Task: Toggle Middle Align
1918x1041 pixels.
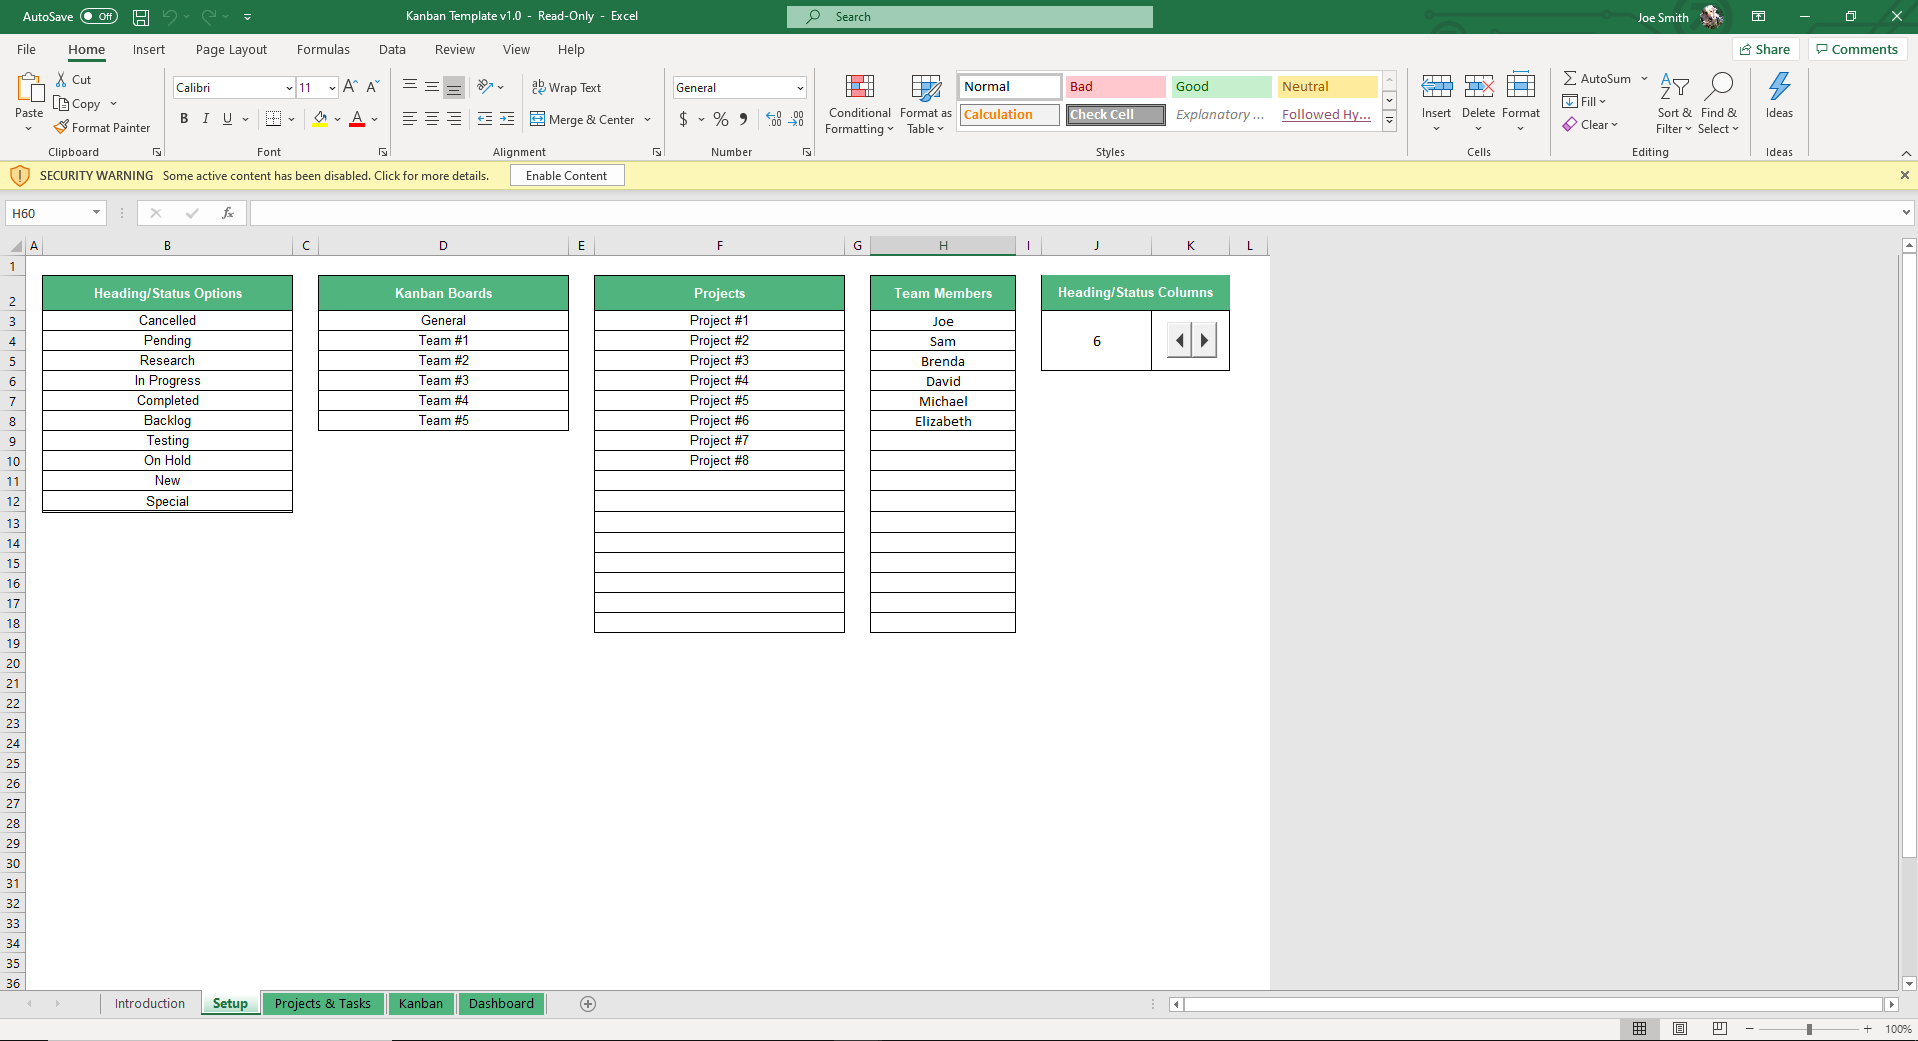Action: pos(432,88)
